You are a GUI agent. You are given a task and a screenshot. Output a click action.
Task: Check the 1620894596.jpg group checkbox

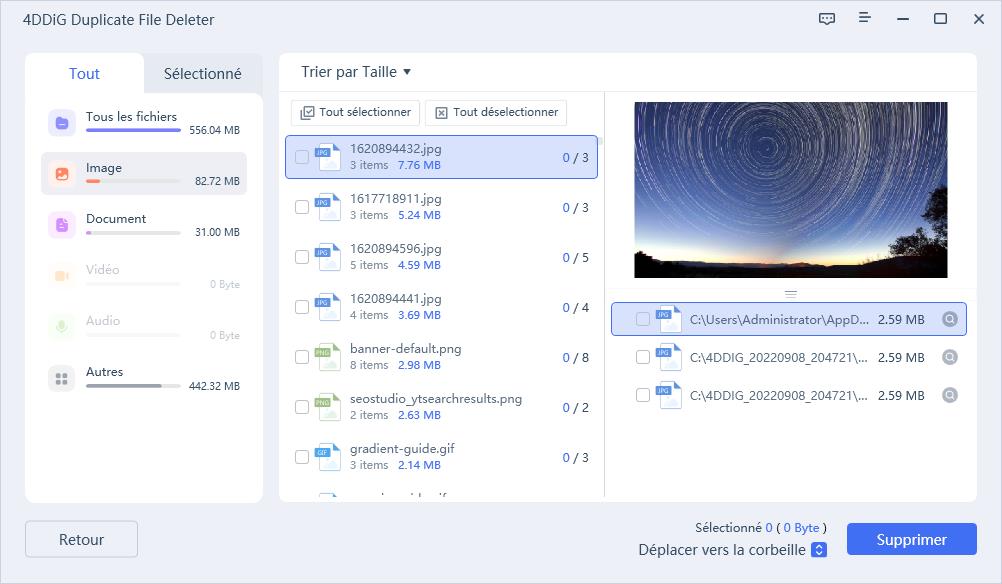coord(302,257)
